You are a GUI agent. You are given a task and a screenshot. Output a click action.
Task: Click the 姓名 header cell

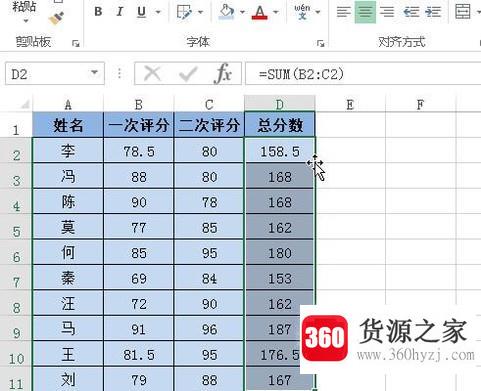tap(68, 125)
